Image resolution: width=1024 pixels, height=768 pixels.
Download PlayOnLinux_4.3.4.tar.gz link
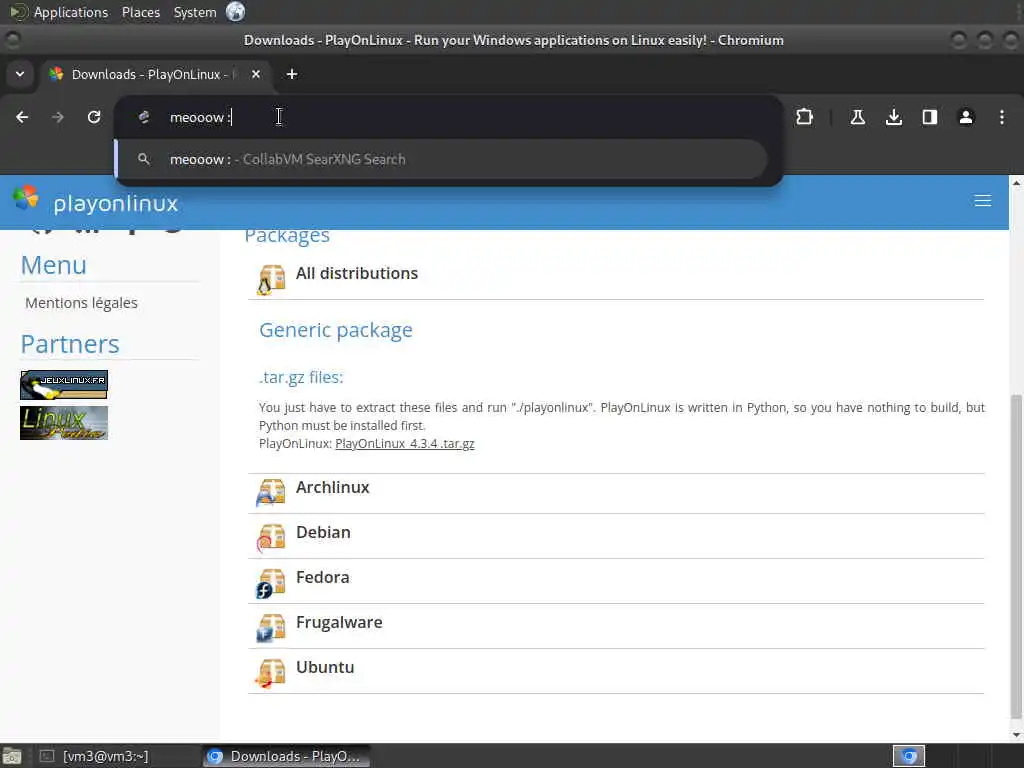point(405,443)
